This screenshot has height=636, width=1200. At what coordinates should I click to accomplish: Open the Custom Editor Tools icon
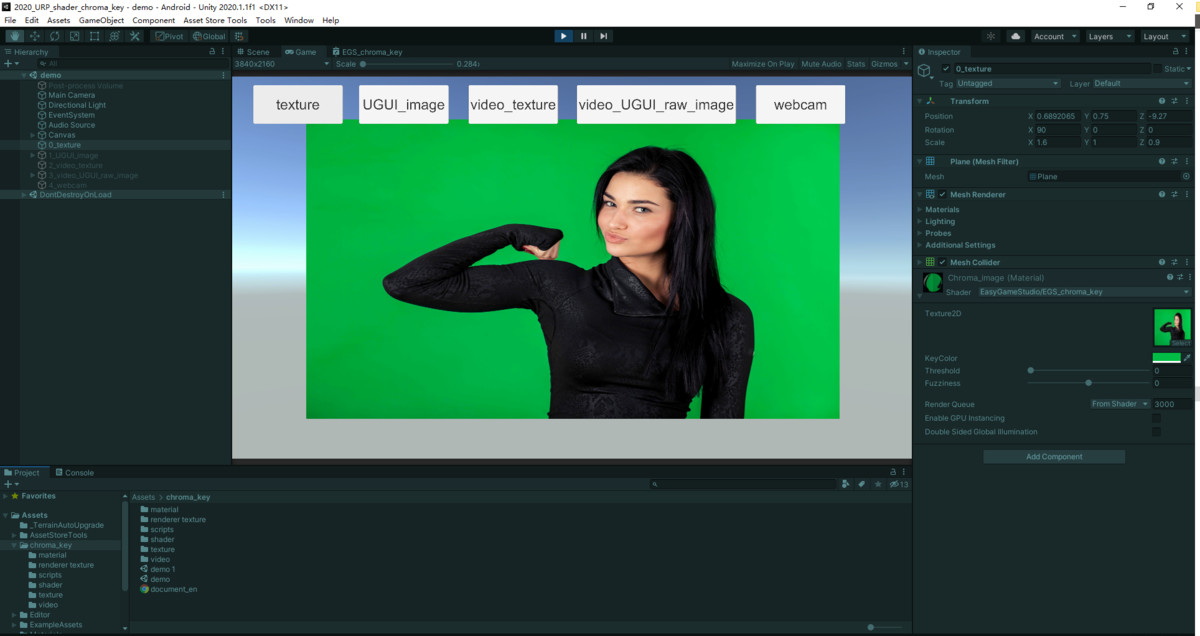tap(134, 35)
